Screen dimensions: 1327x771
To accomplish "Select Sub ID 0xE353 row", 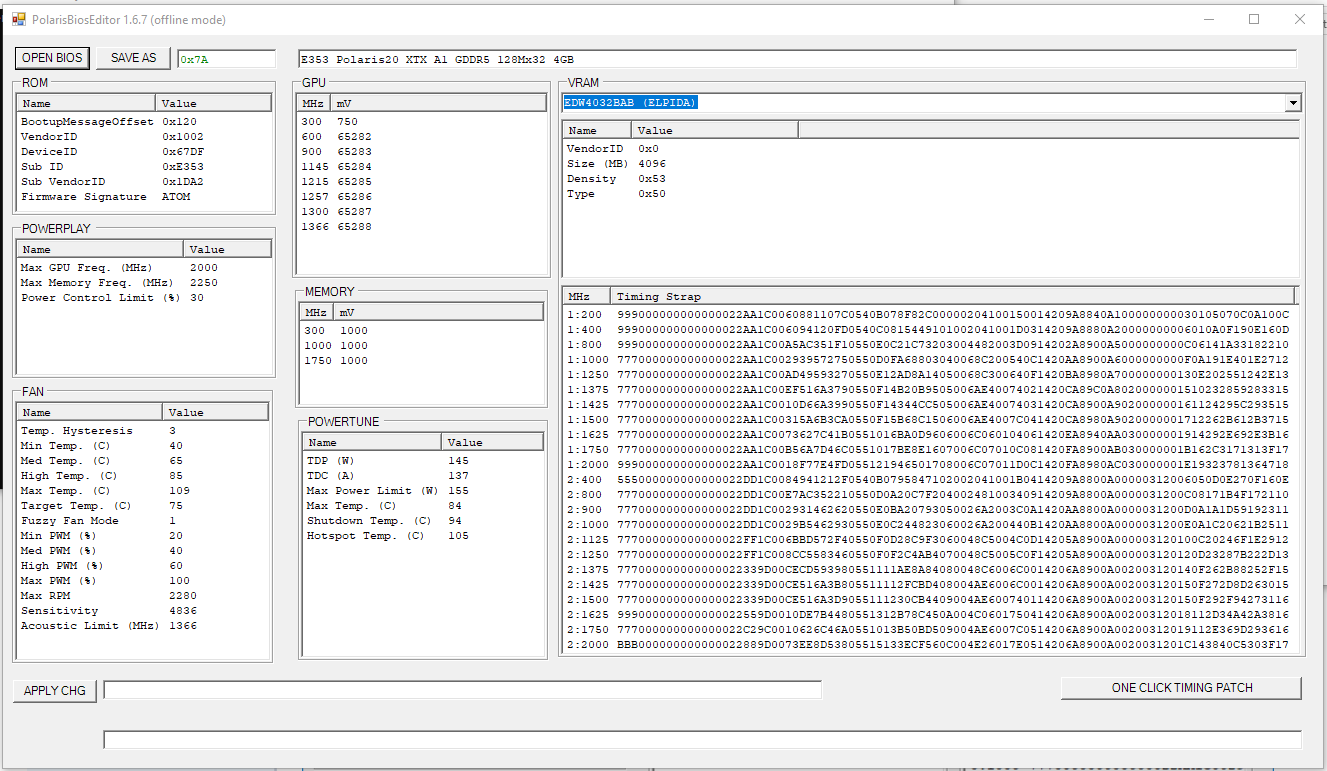I will [x=145, y=167].
